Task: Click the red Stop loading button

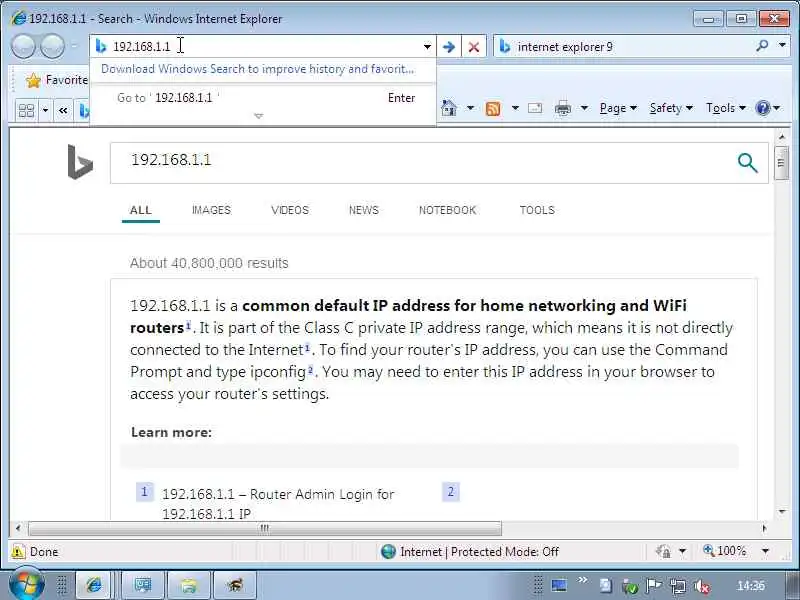Action: click(x=473, y=47)
